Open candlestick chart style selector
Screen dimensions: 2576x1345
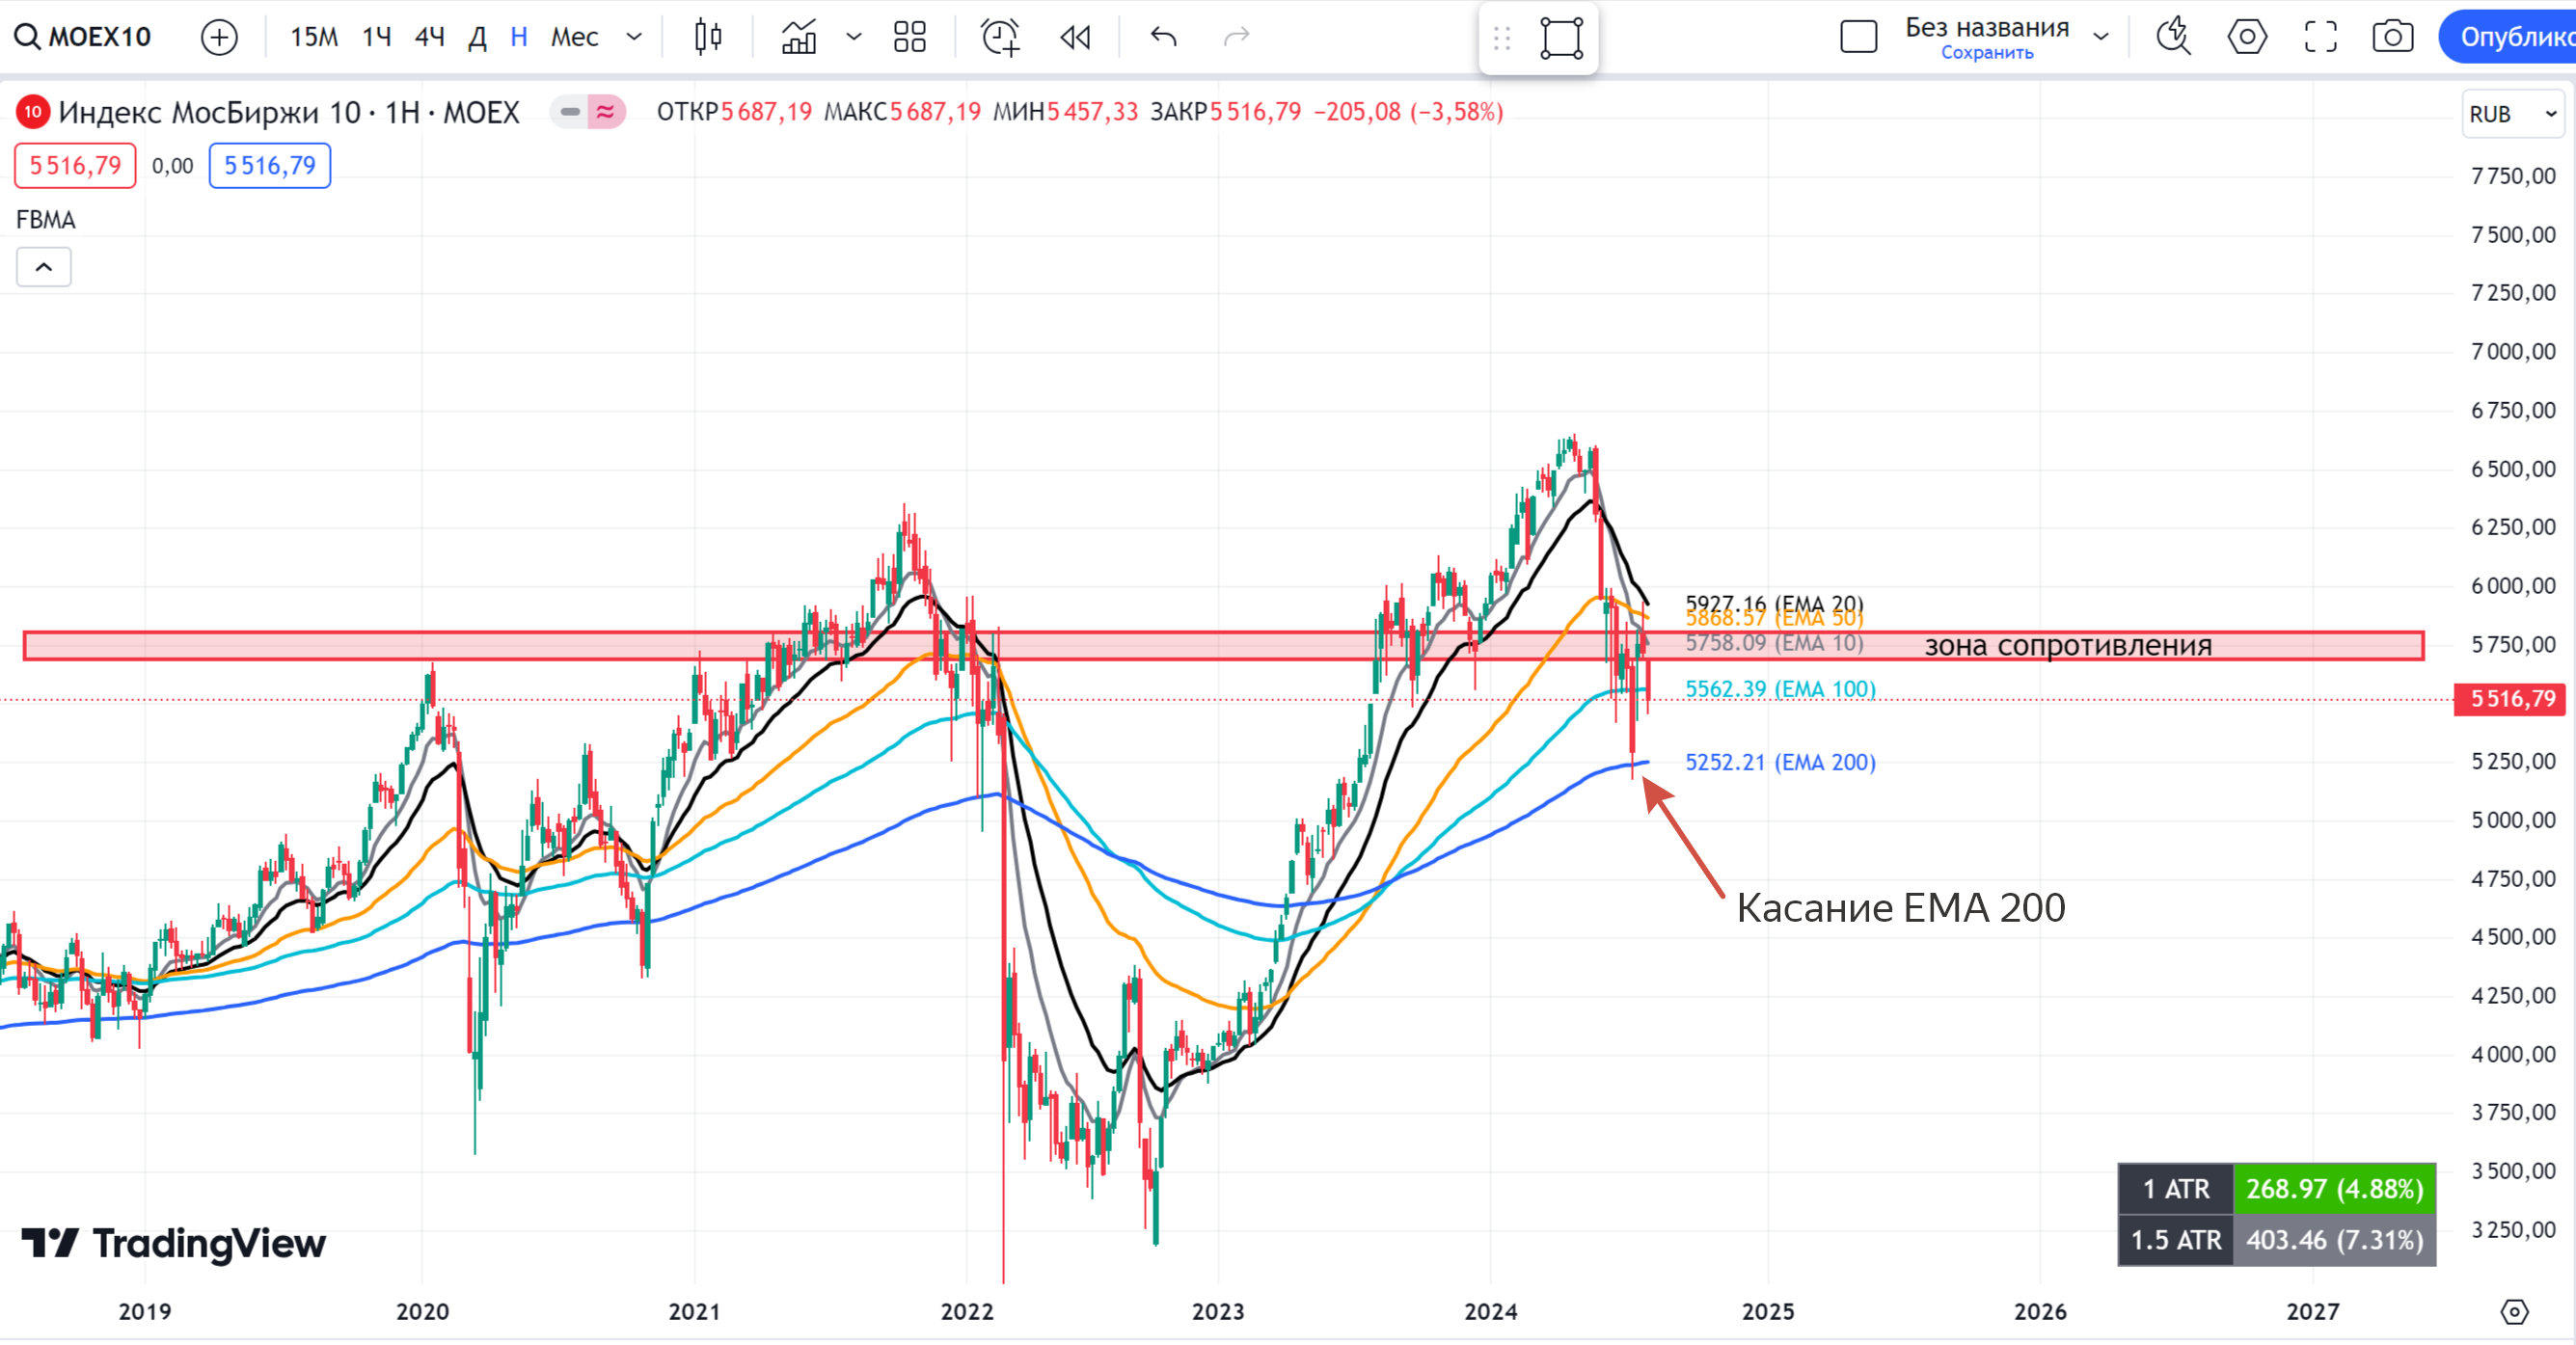click(708, 37)
